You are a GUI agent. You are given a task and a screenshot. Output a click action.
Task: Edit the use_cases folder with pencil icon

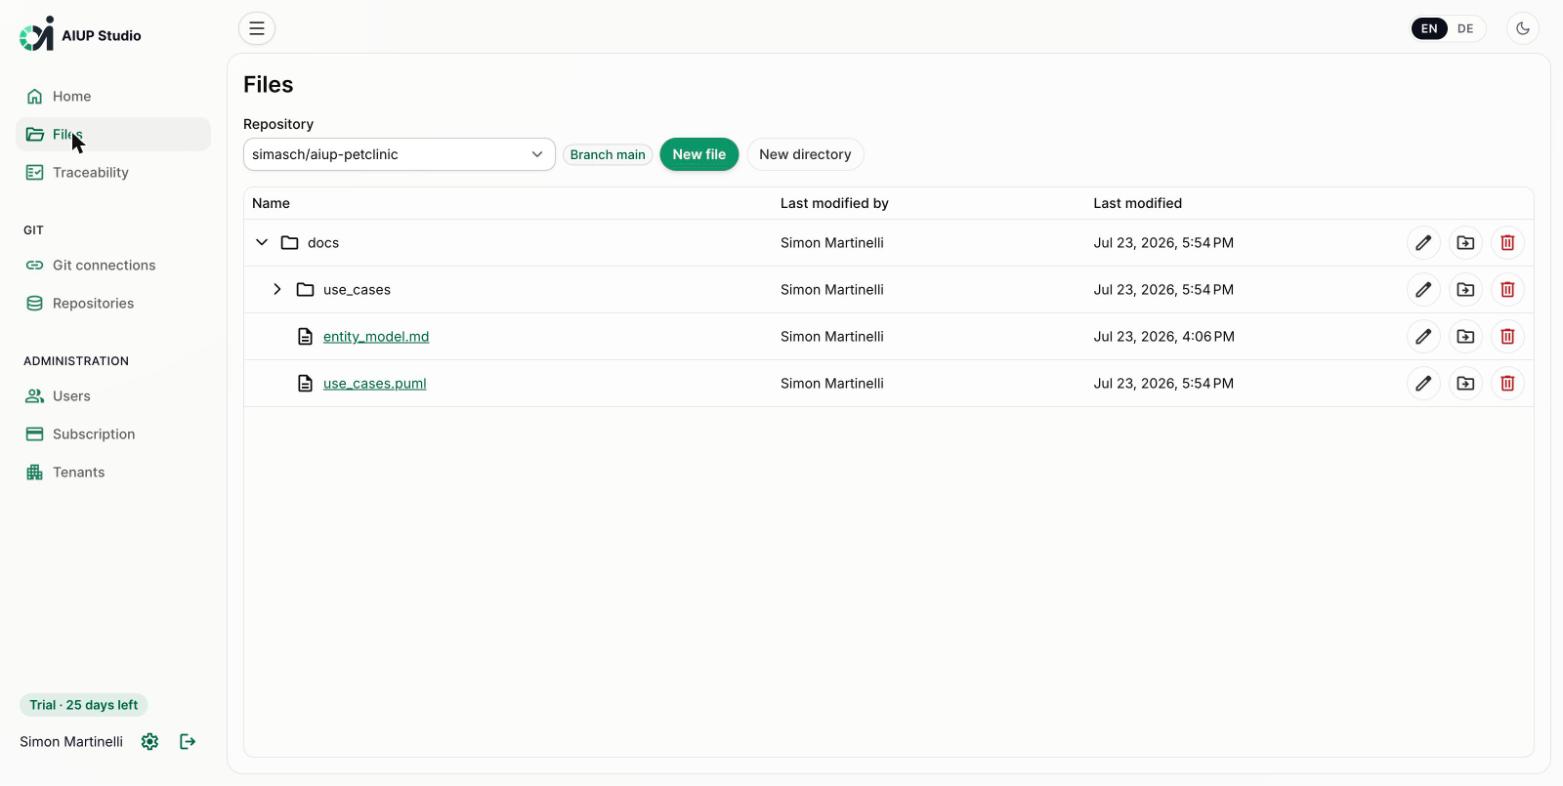[1423, 290]
